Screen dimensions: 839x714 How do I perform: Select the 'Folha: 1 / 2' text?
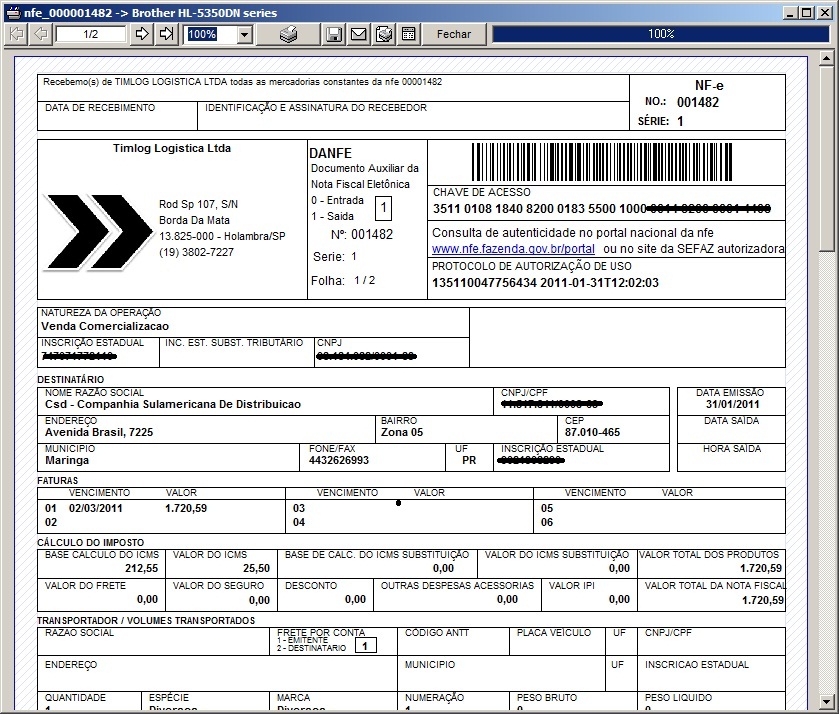click(343, 280)
